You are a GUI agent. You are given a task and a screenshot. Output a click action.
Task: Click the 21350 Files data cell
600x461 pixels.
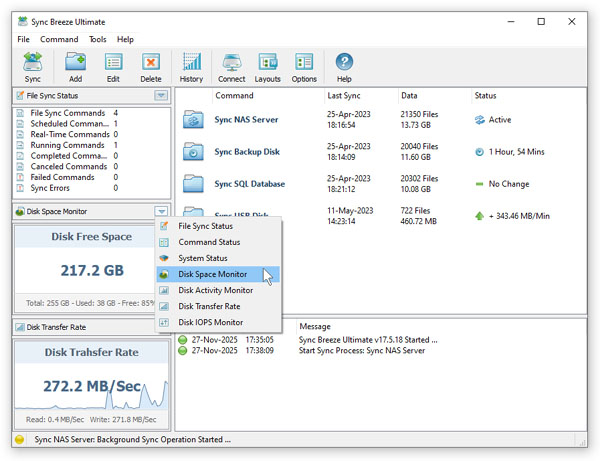tap(419, 114)
